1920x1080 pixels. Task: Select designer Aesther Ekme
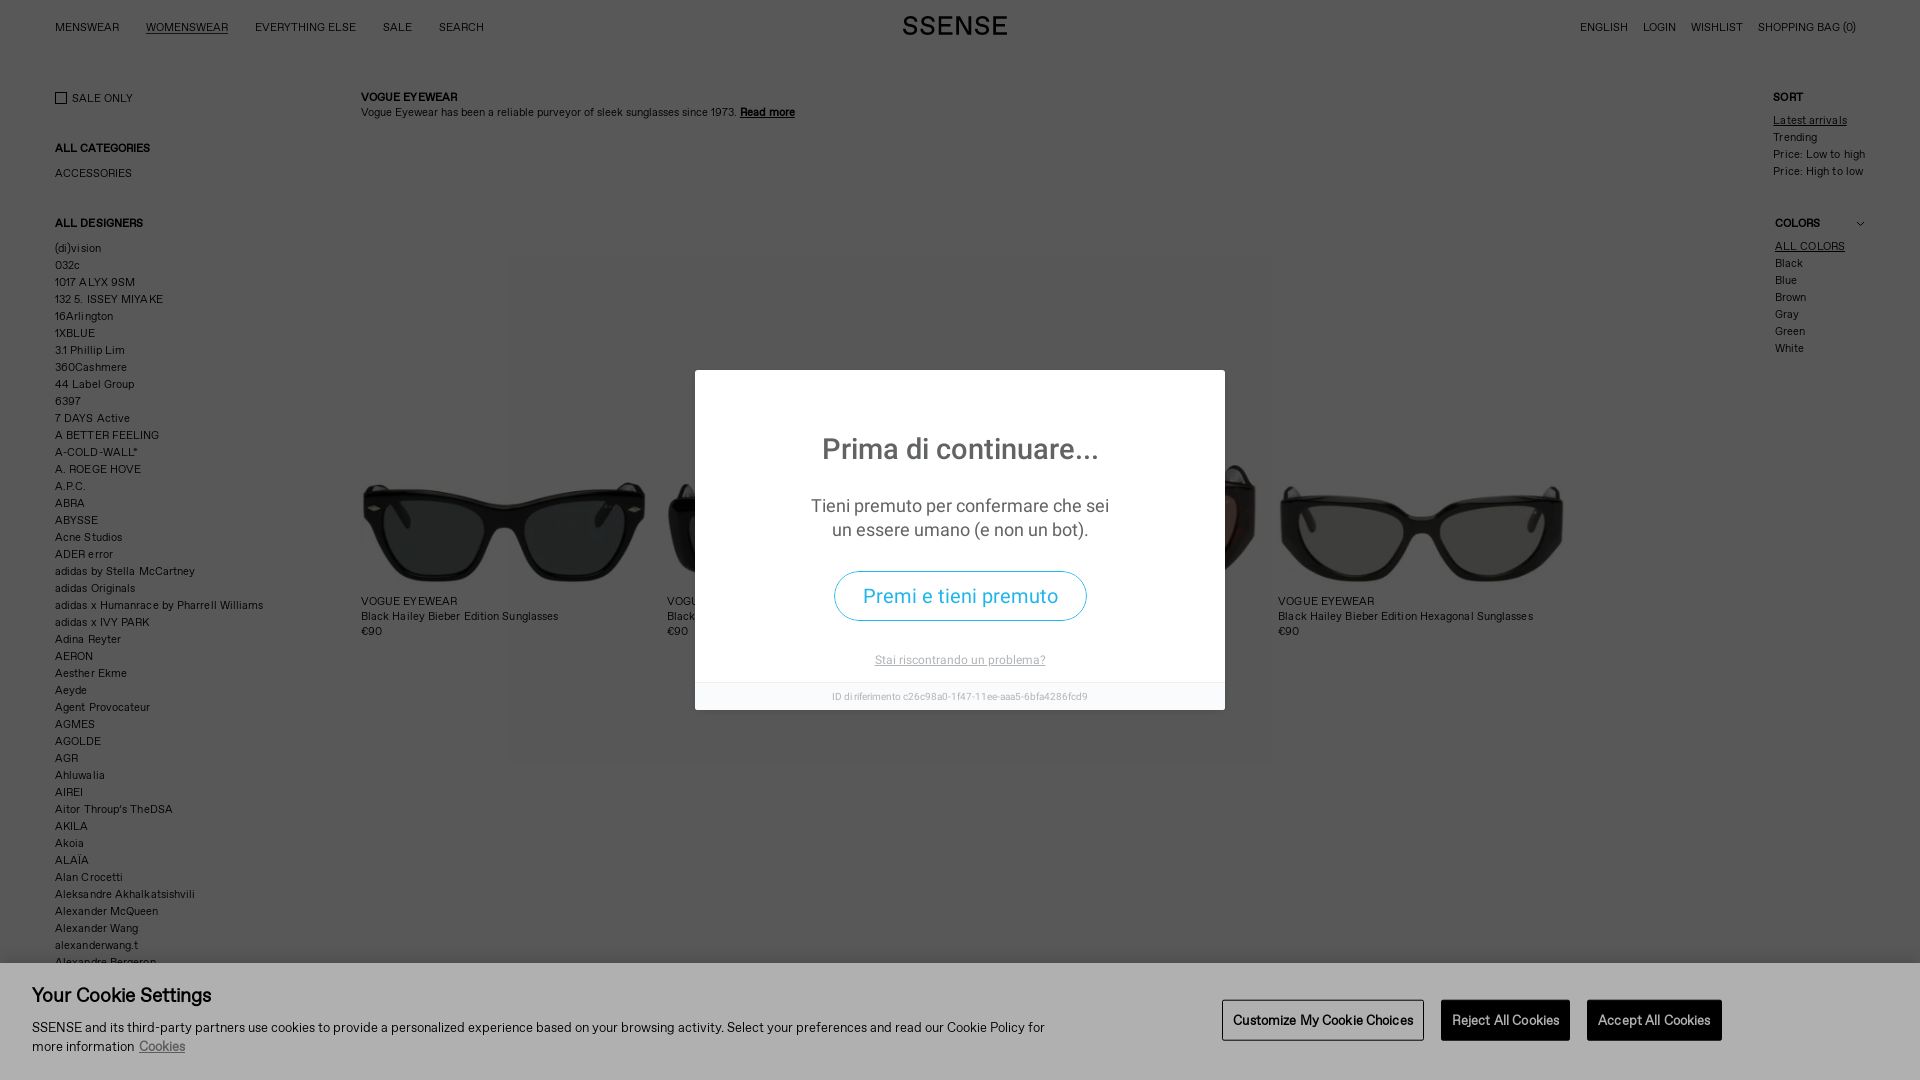click(x=91, y=673)
